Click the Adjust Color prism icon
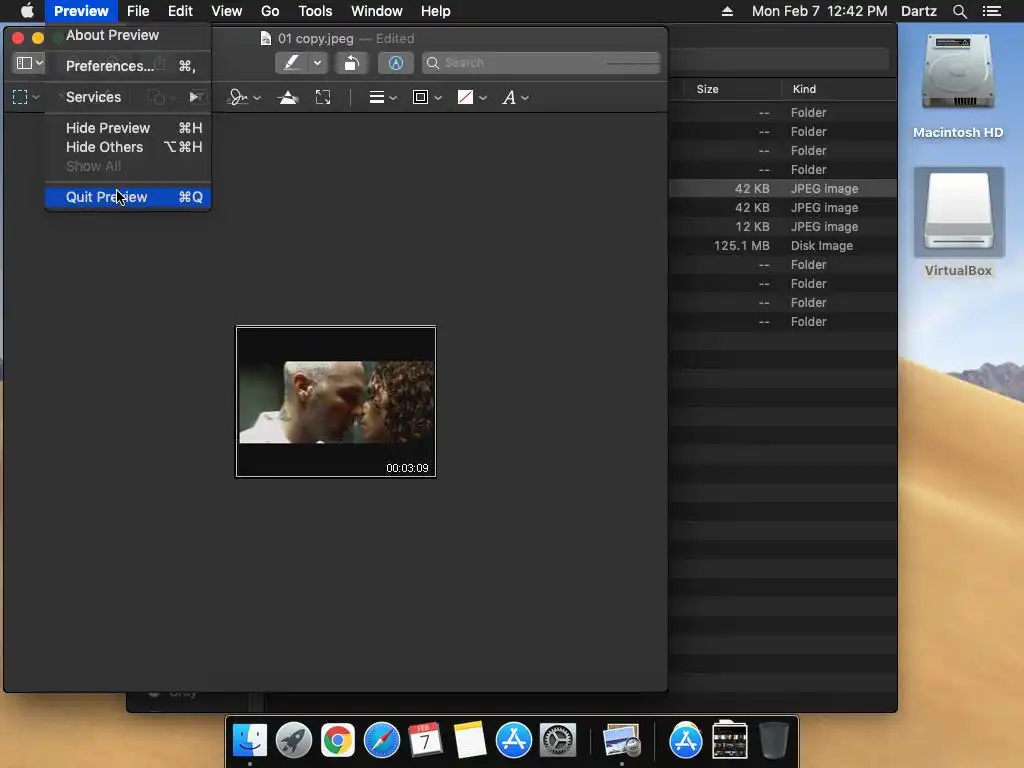 (287, 97)
